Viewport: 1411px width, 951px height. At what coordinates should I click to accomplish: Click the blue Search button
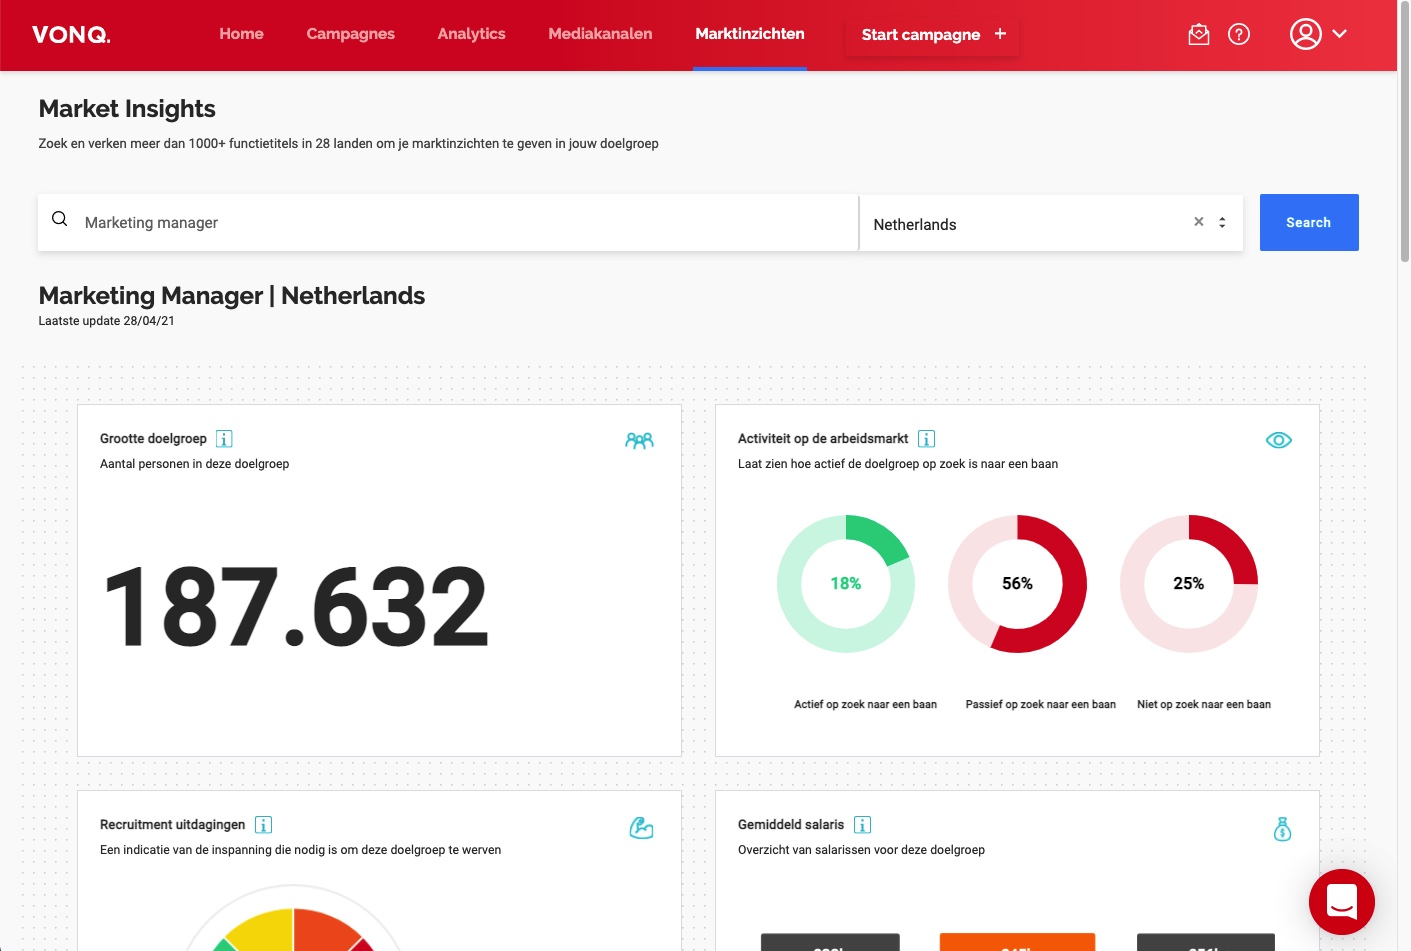(1308, 222)
